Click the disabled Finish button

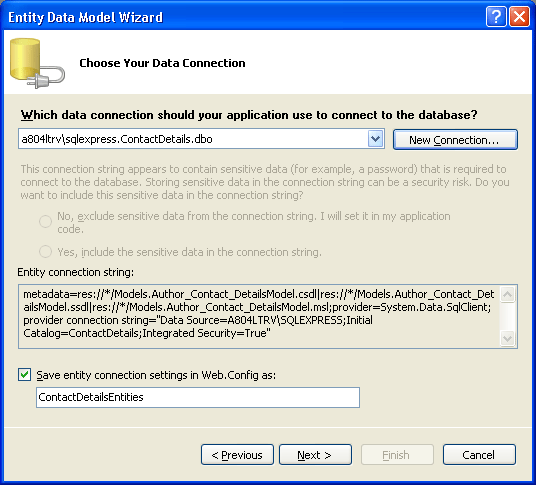tap(397, 455)
